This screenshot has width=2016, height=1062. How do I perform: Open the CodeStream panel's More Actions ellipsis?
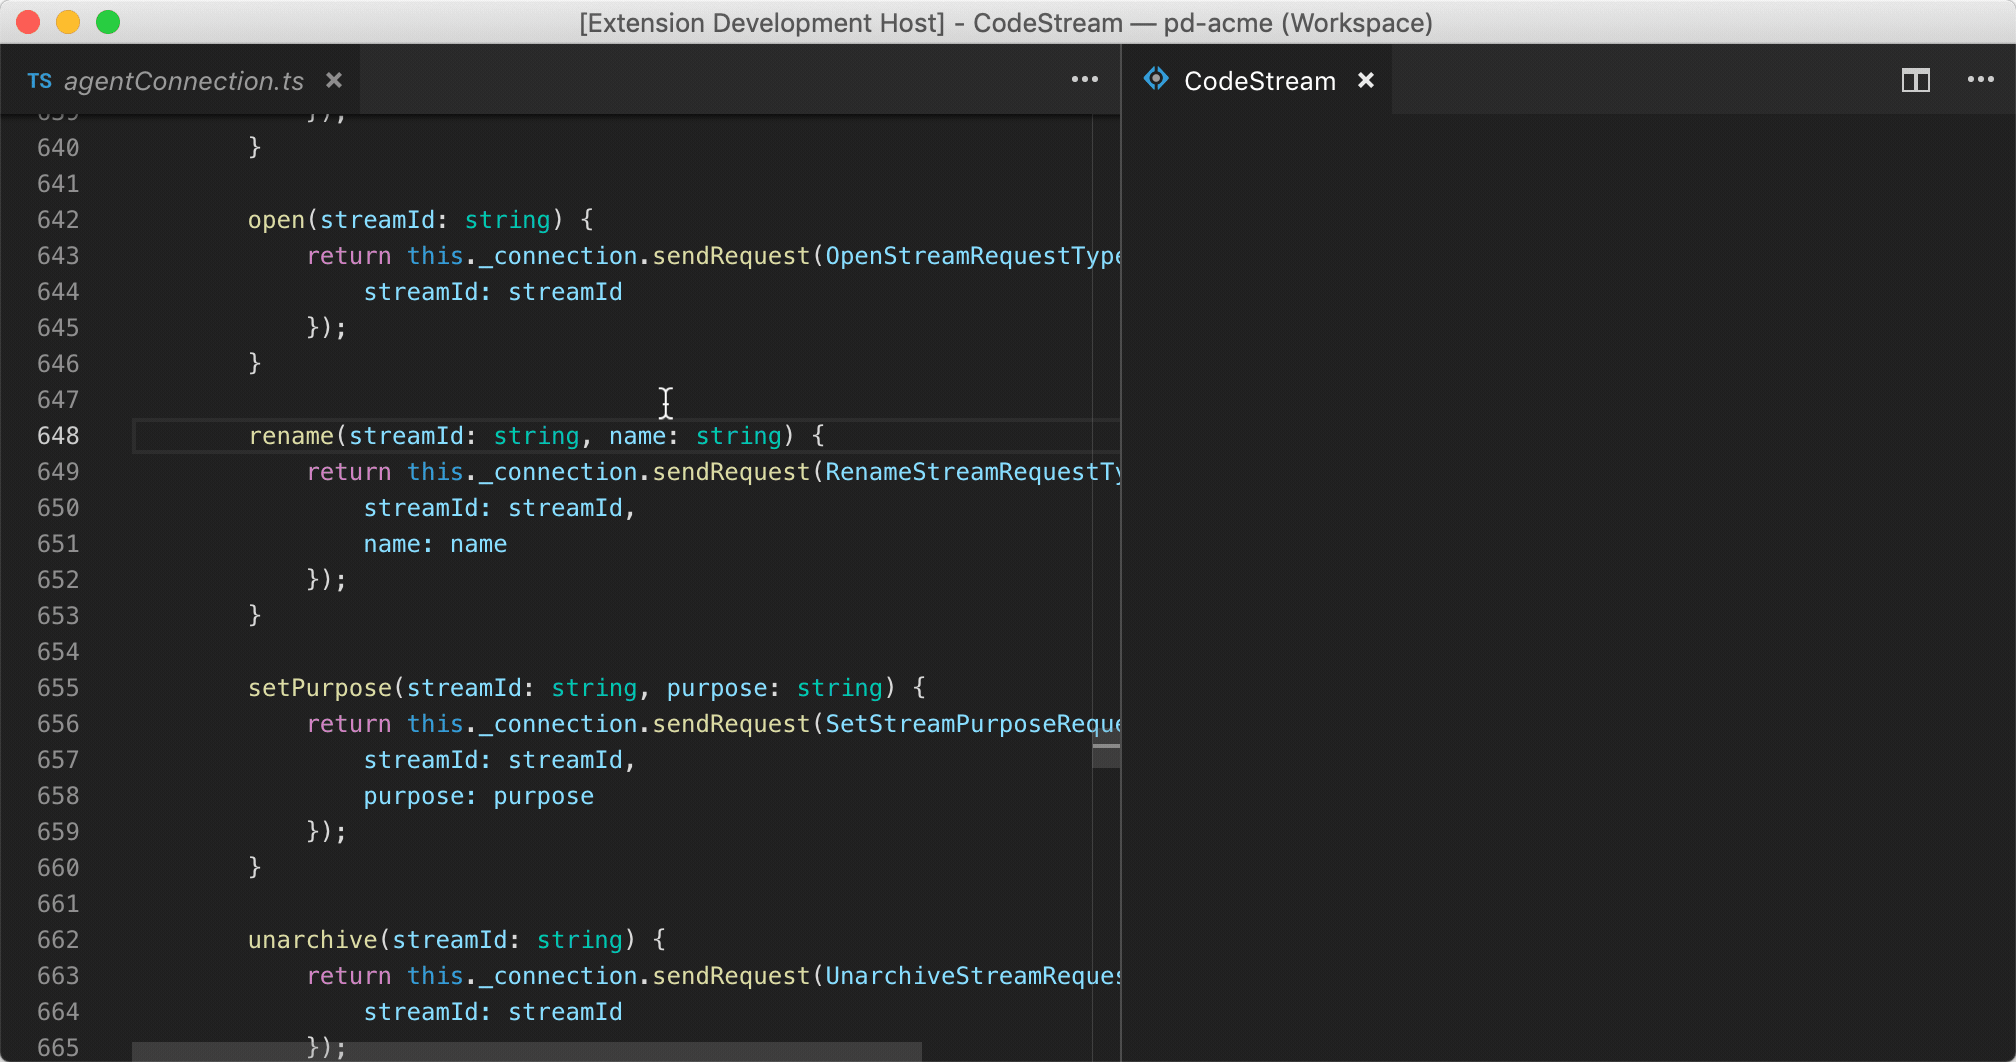pos(1980,80)
